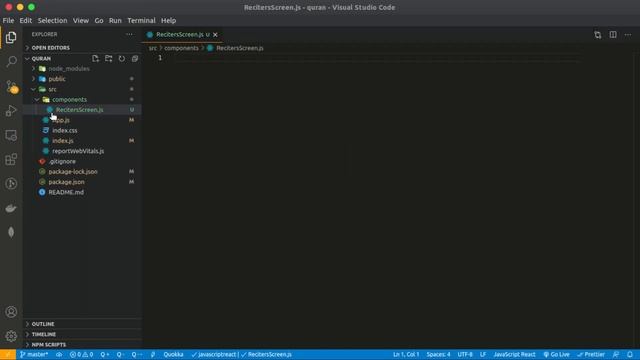Click the New Folder icon in QURAN header

click(109, 58)
